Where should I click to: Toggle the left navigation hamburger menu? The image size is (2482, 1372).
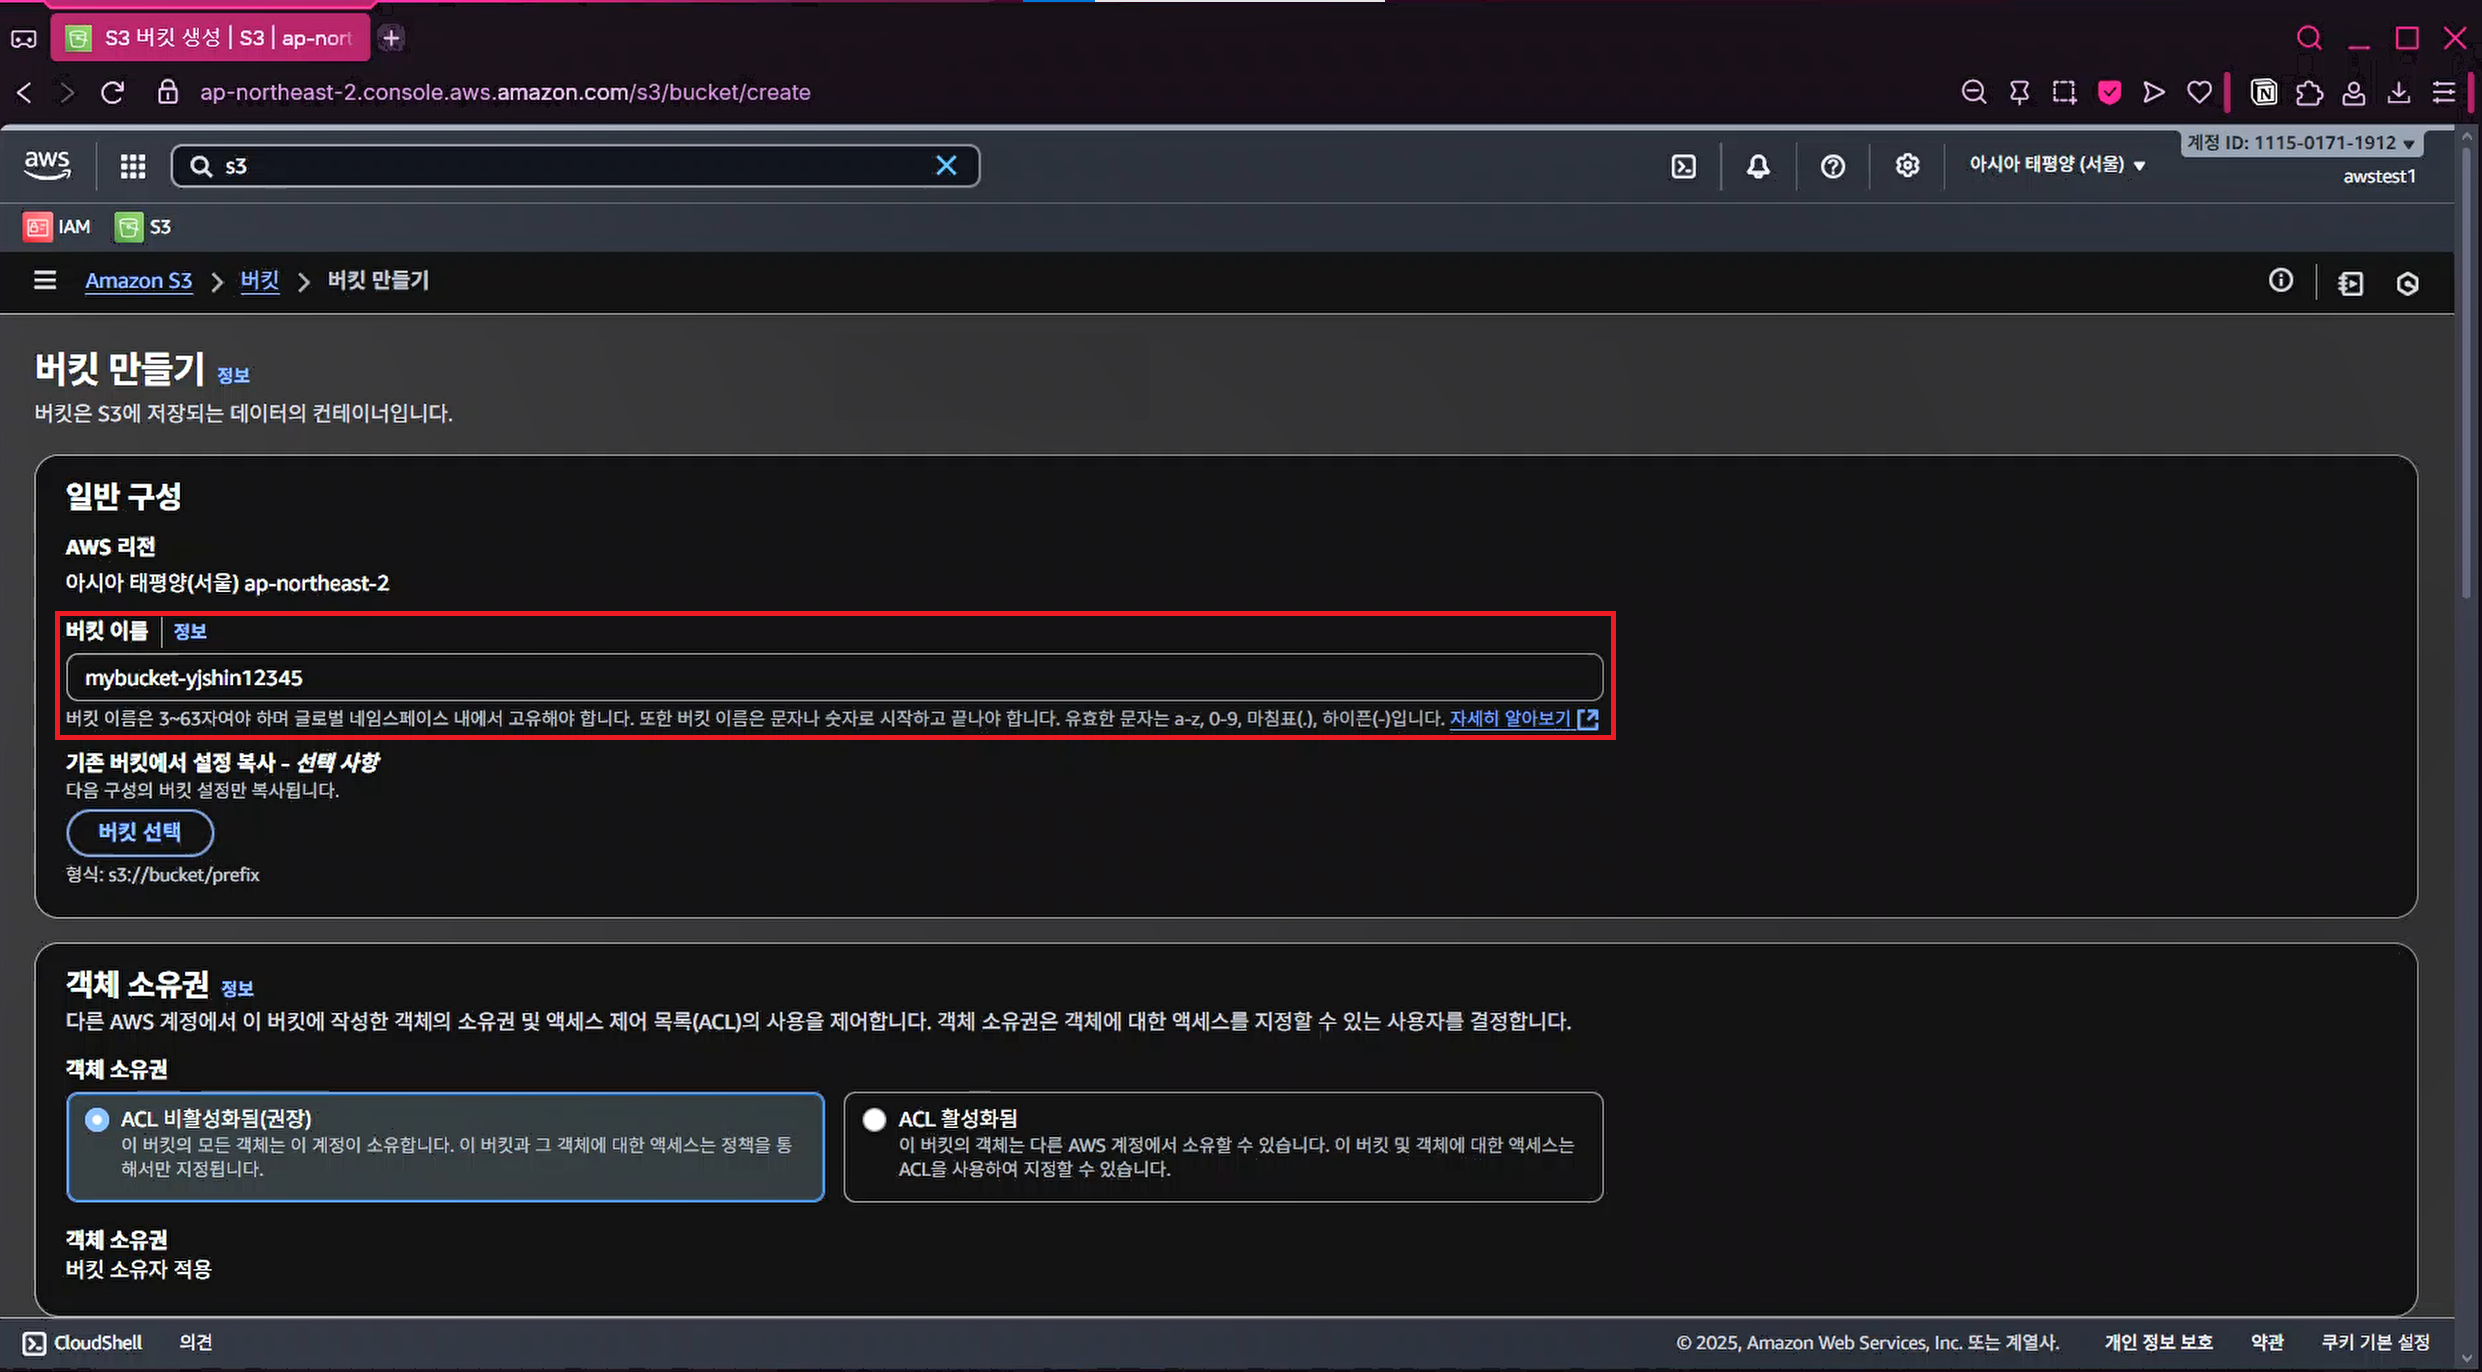pyautogui.click(x=45, y=281)
